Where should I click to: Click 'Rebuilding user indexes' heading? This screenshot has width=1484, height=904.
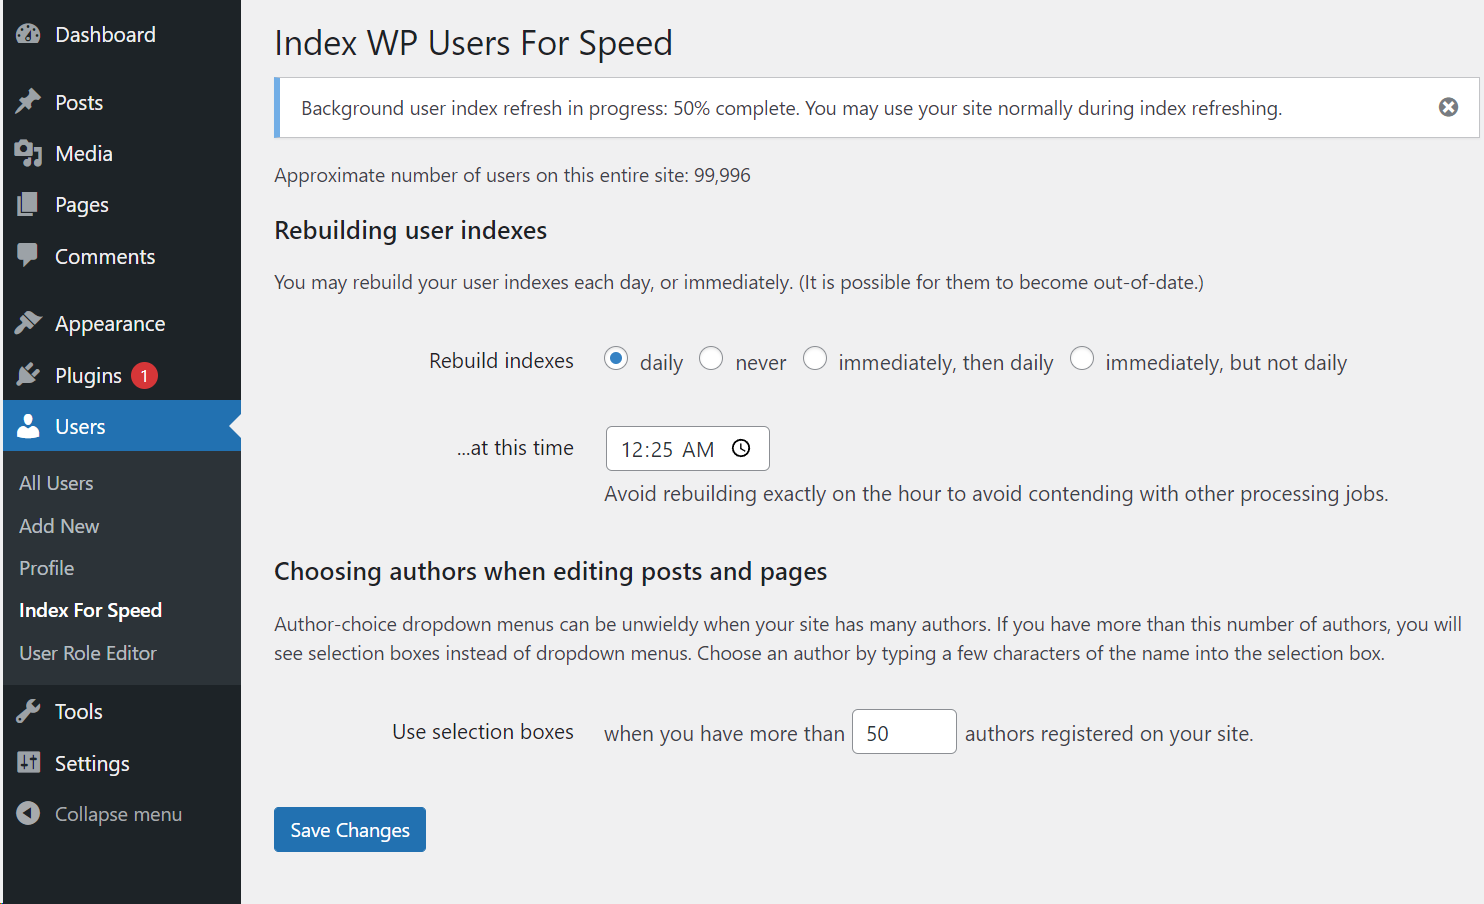tap(410, 230)
